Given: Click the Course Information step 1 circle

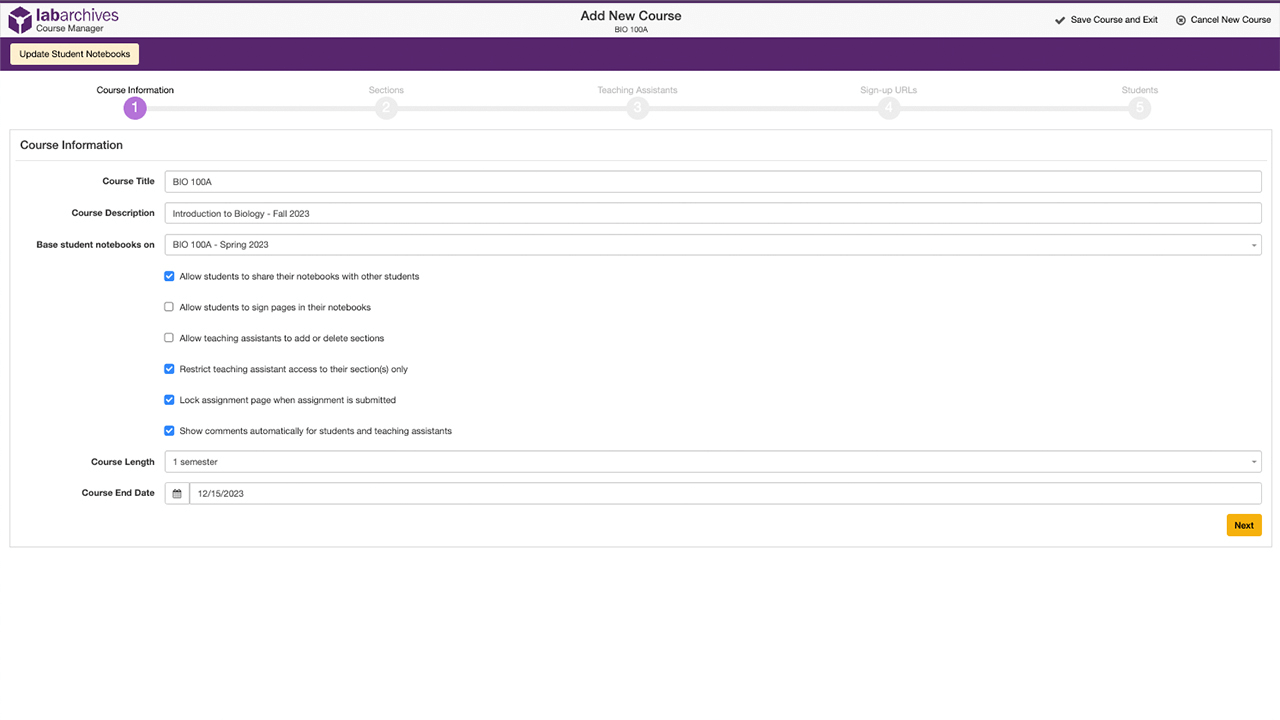Looking at the screenshot, I should [x=135, y=108].
